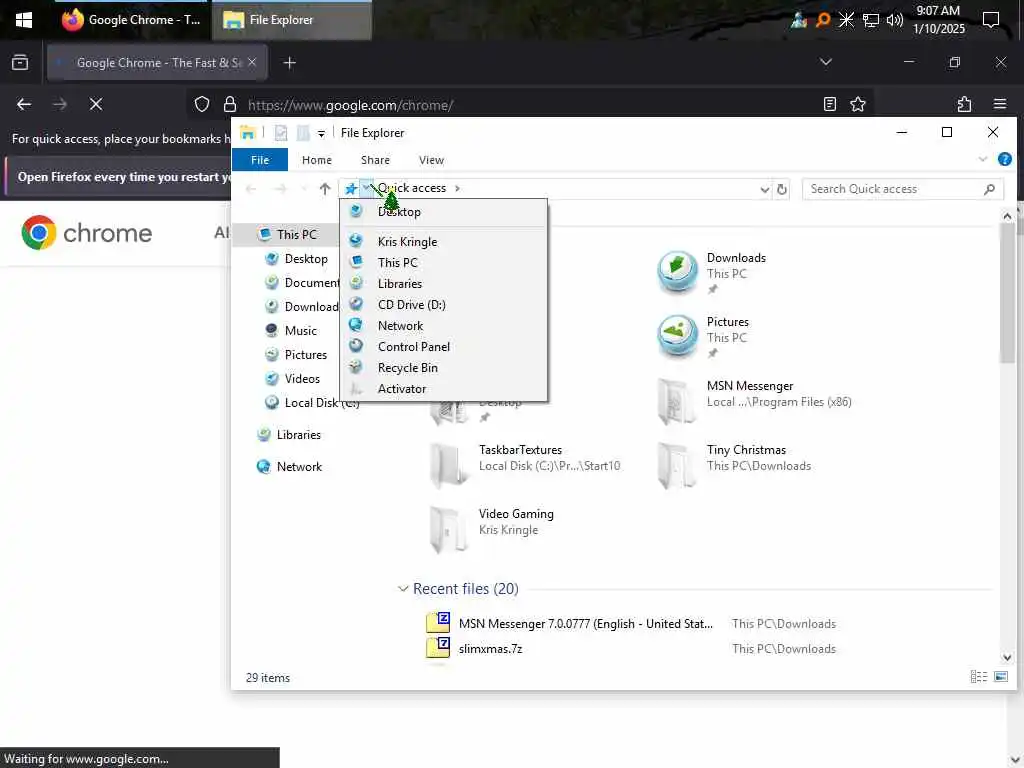Select This PC in navigation pane

(296, 234)
